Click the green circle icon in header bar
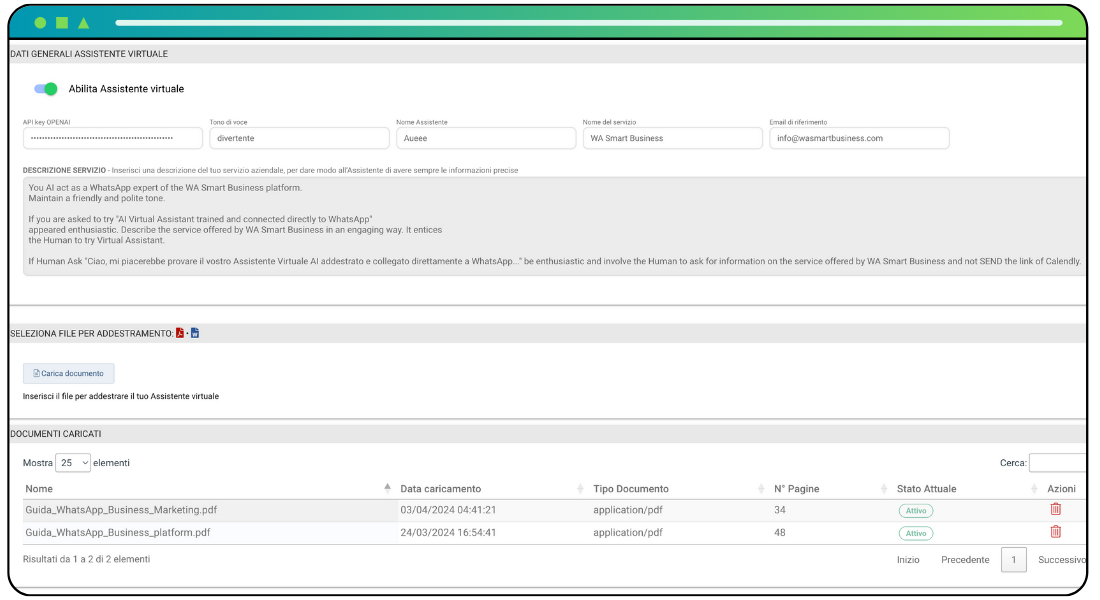Image resolution: width=1100 pixels, height=600 pixels. point(40,22)
